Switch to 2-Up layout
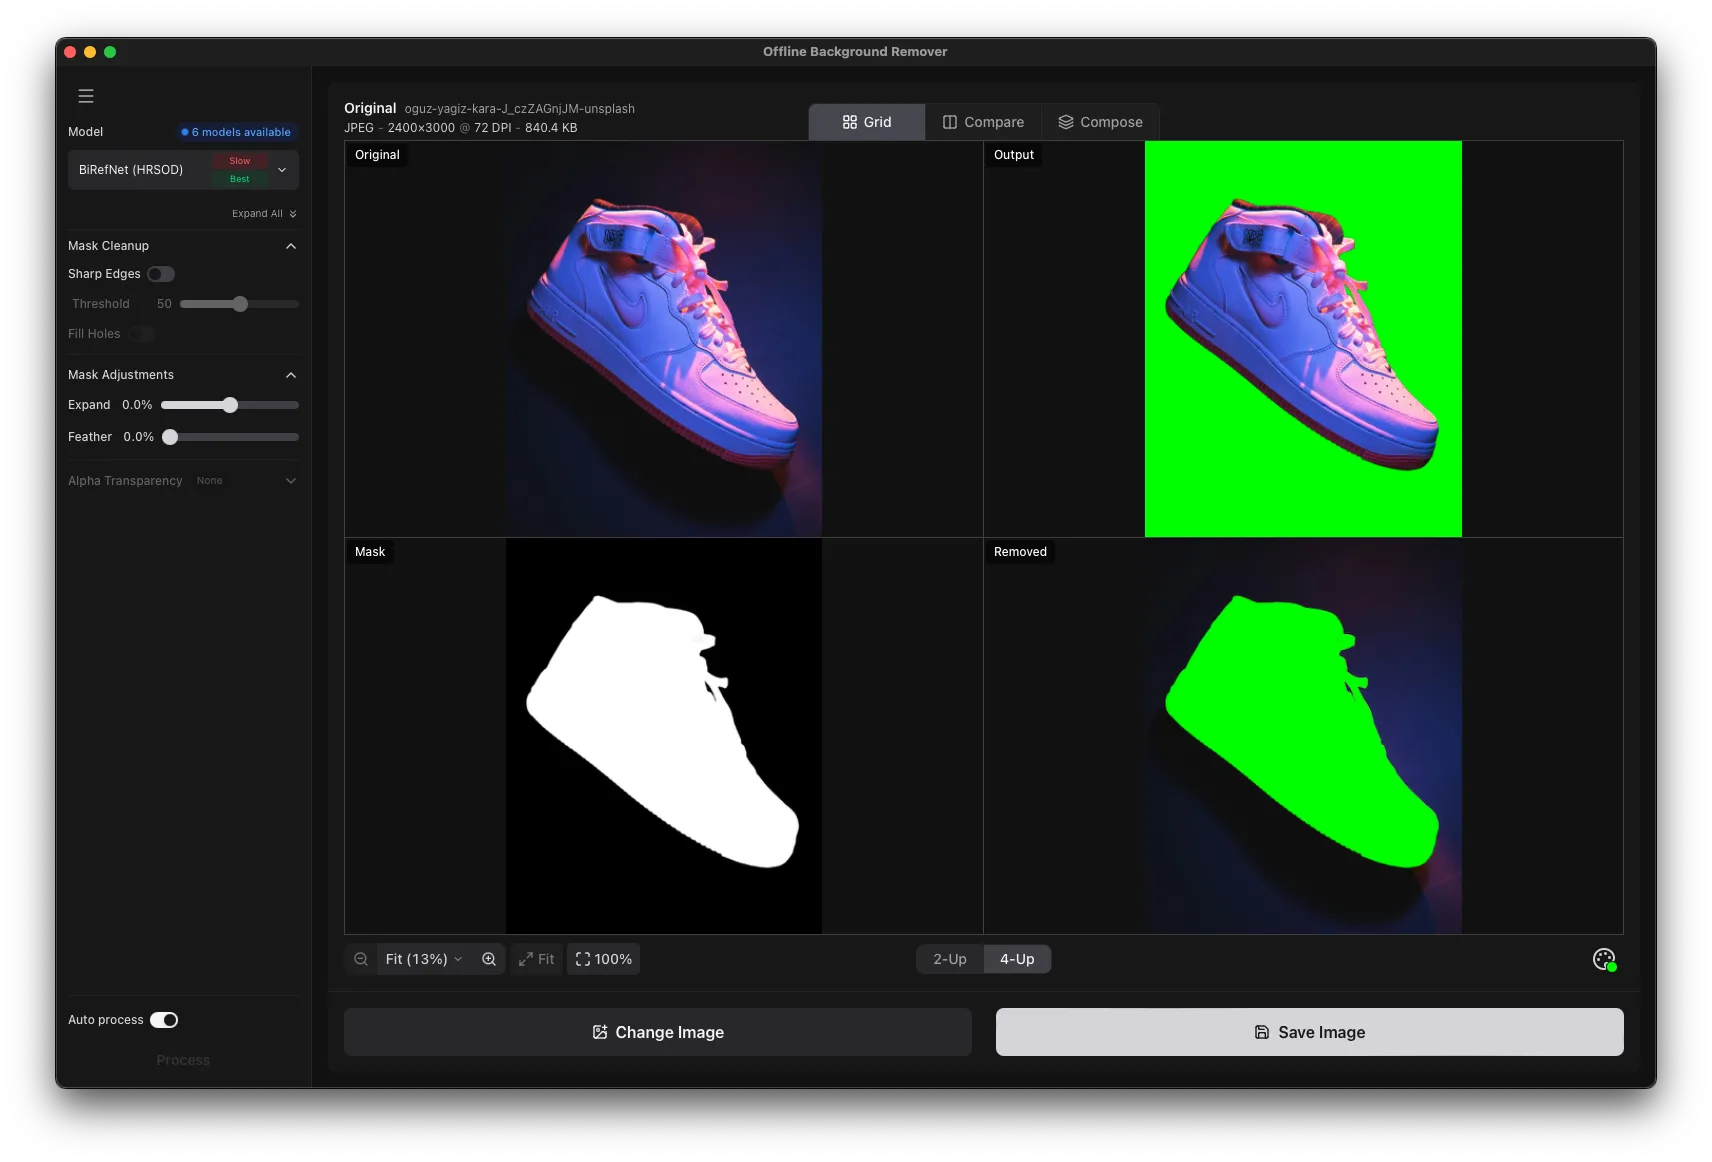 [x=949, y=958]
